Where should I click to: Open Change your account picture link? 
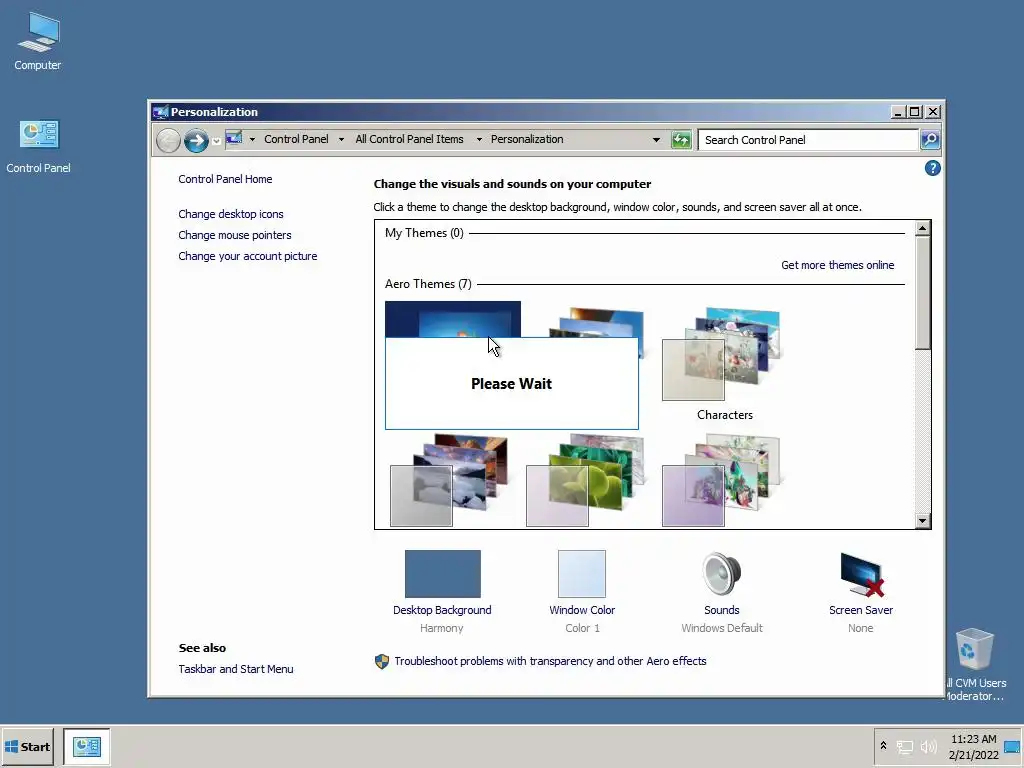(248, 256)
